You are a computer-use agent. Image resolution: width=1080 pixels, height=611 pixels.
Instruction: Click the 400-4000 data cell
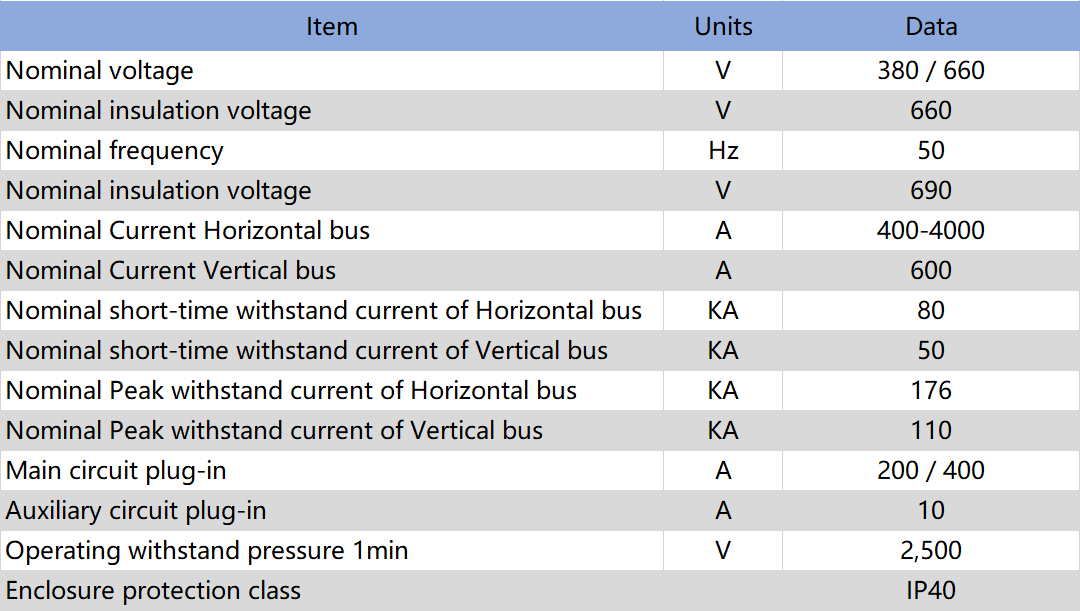[931, 230]
